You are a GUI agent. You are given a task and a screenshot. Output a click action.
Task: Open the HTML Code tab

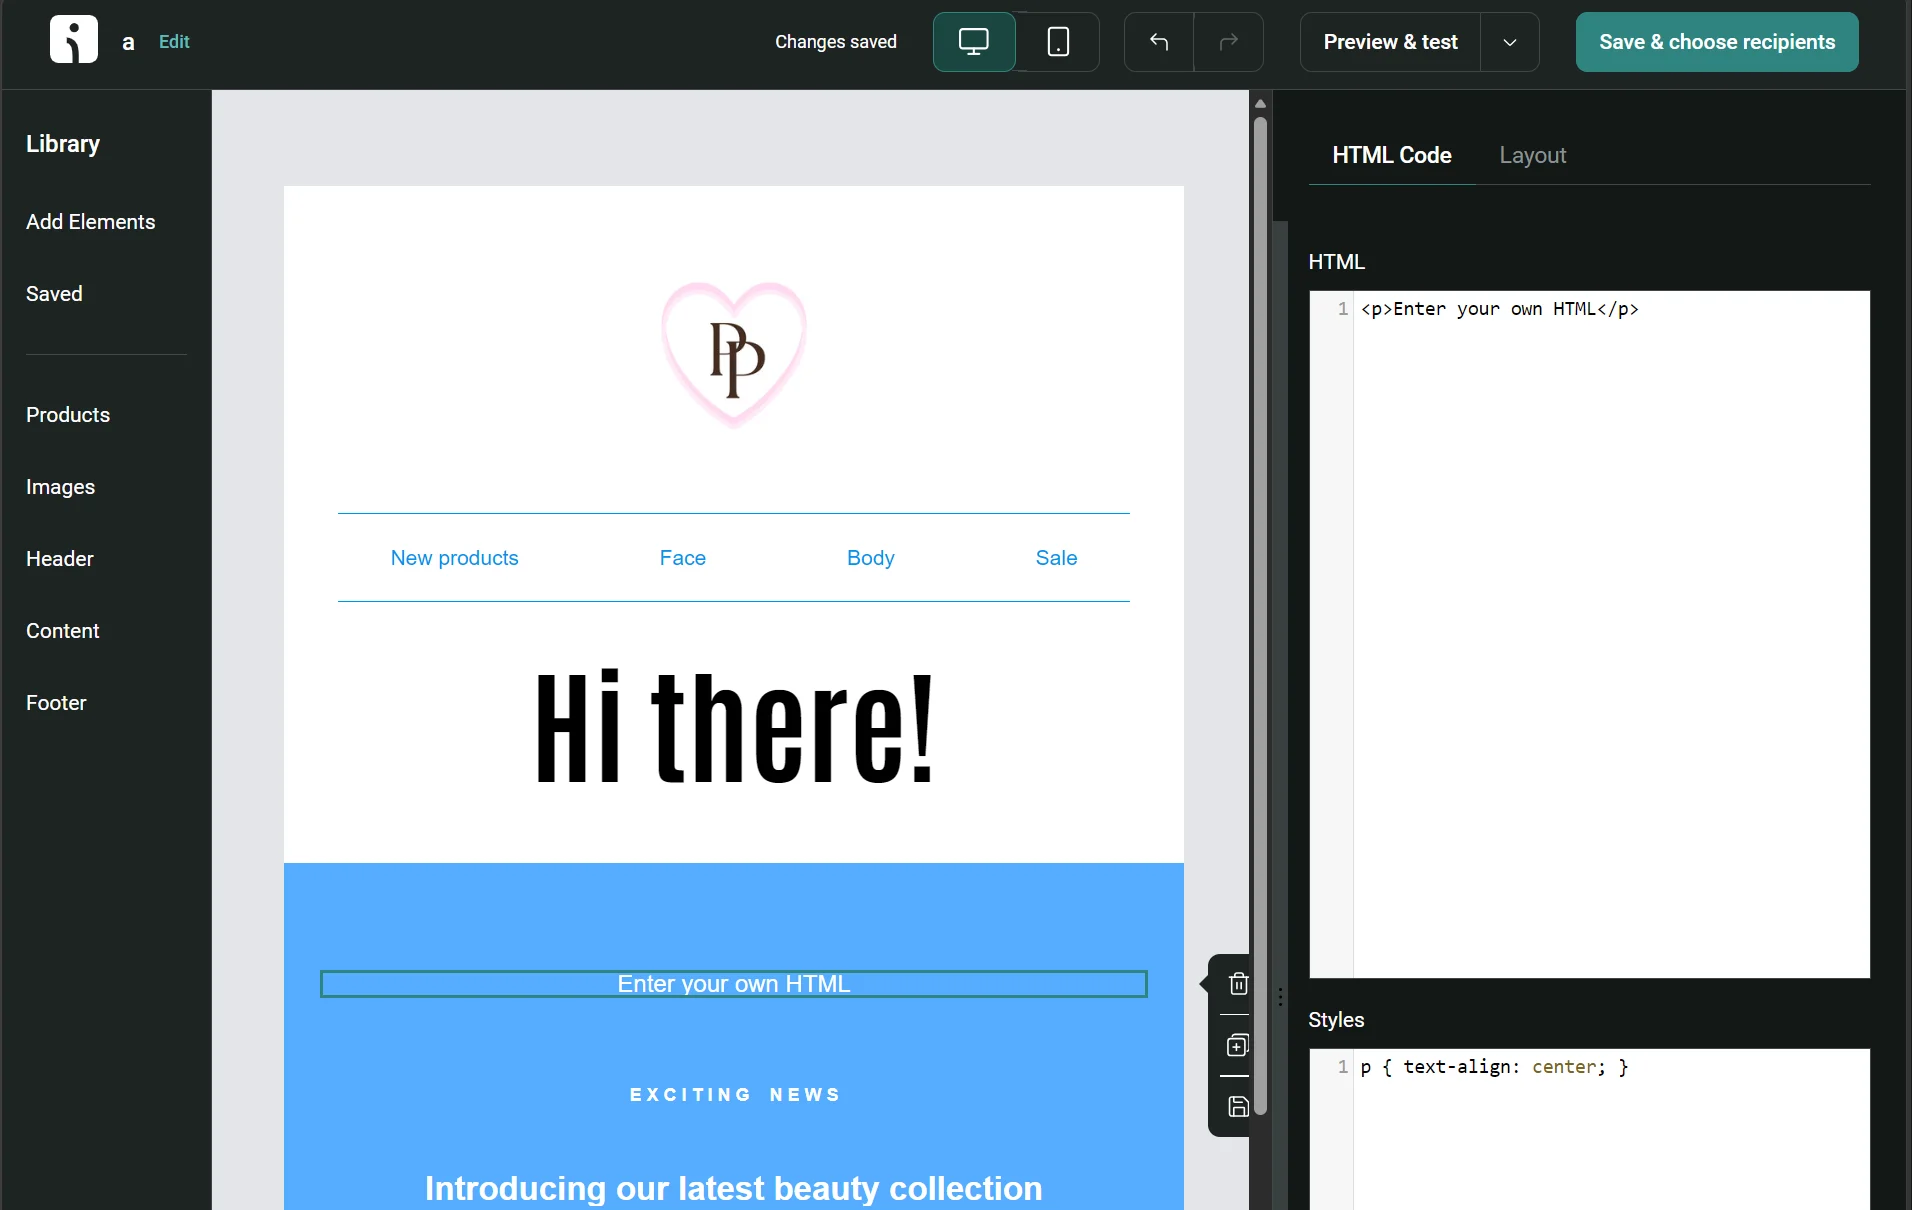[x=1392, y=155]
